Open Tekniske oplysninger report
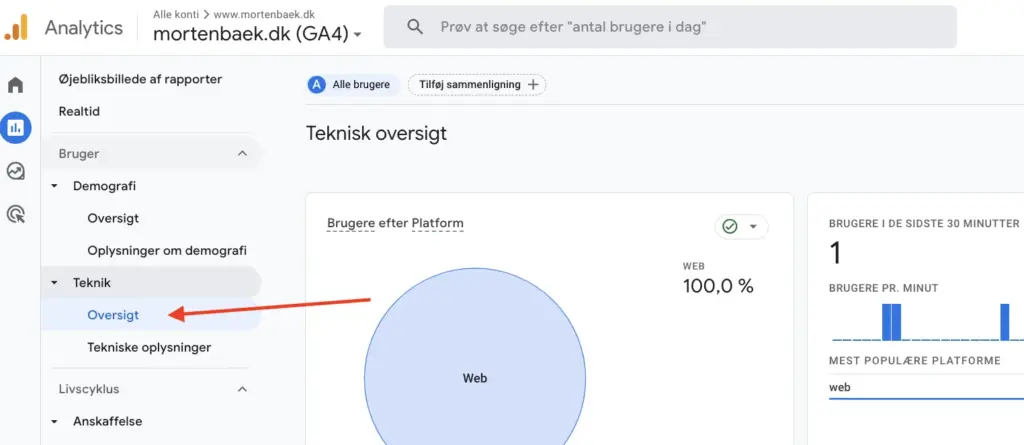Image resolution: width=1024 pixels, height=445 pixels. point(149,347)
